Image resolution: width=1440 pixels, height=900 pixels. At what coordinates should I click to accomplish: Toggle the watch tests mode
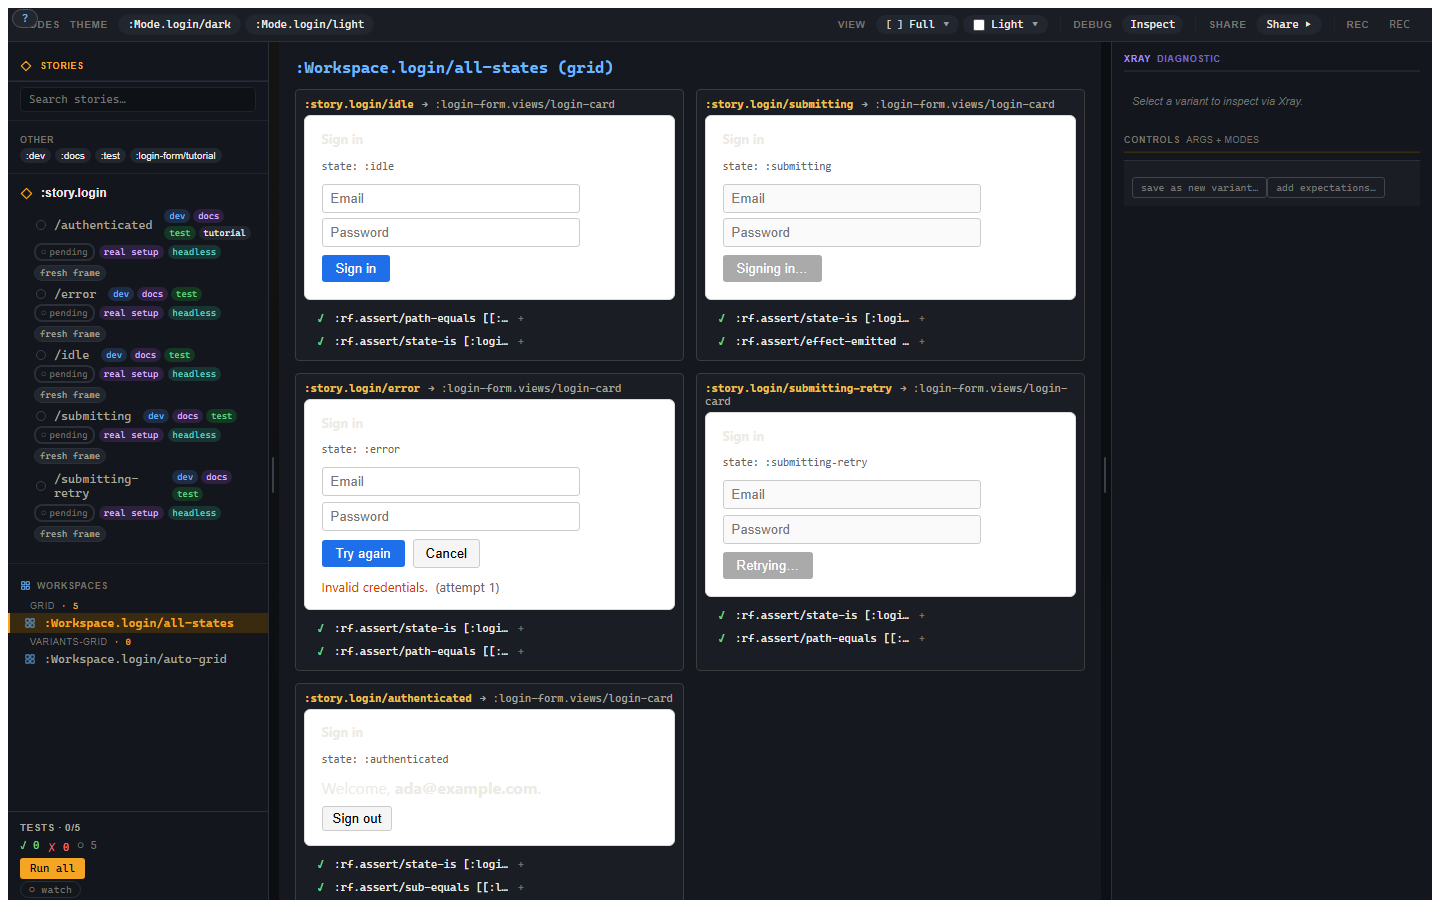coord(50,890)
